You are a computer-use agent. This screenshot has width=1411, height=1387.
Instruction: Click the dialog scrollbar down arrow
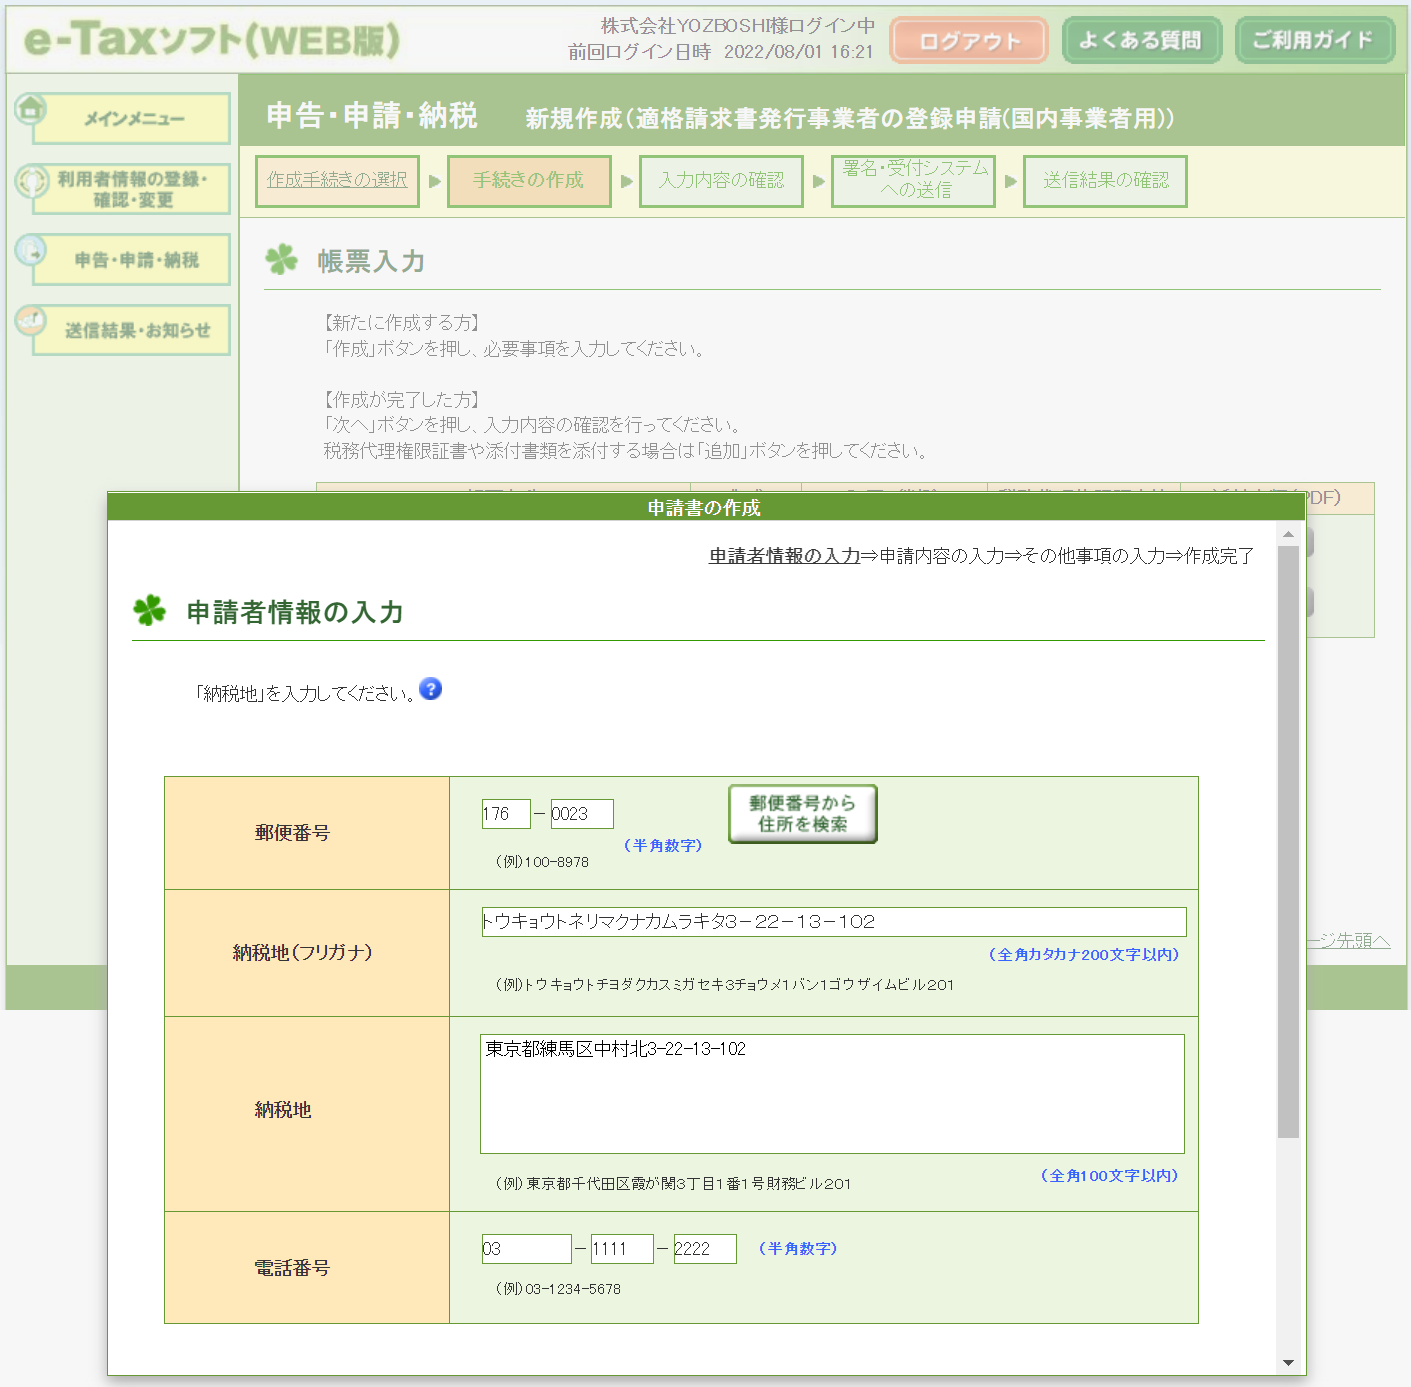coord(1288,1363)
